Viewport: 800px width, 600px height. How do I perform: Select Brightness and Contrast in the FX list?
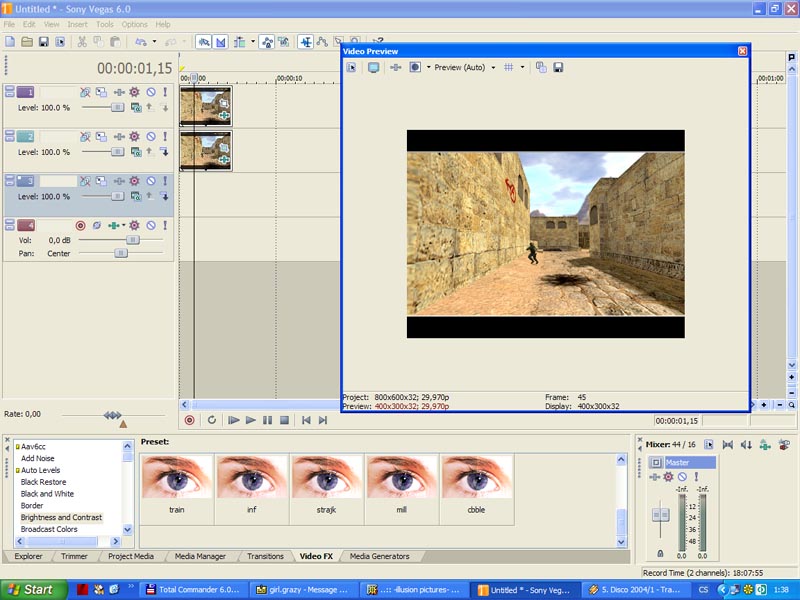coord(61,517)
